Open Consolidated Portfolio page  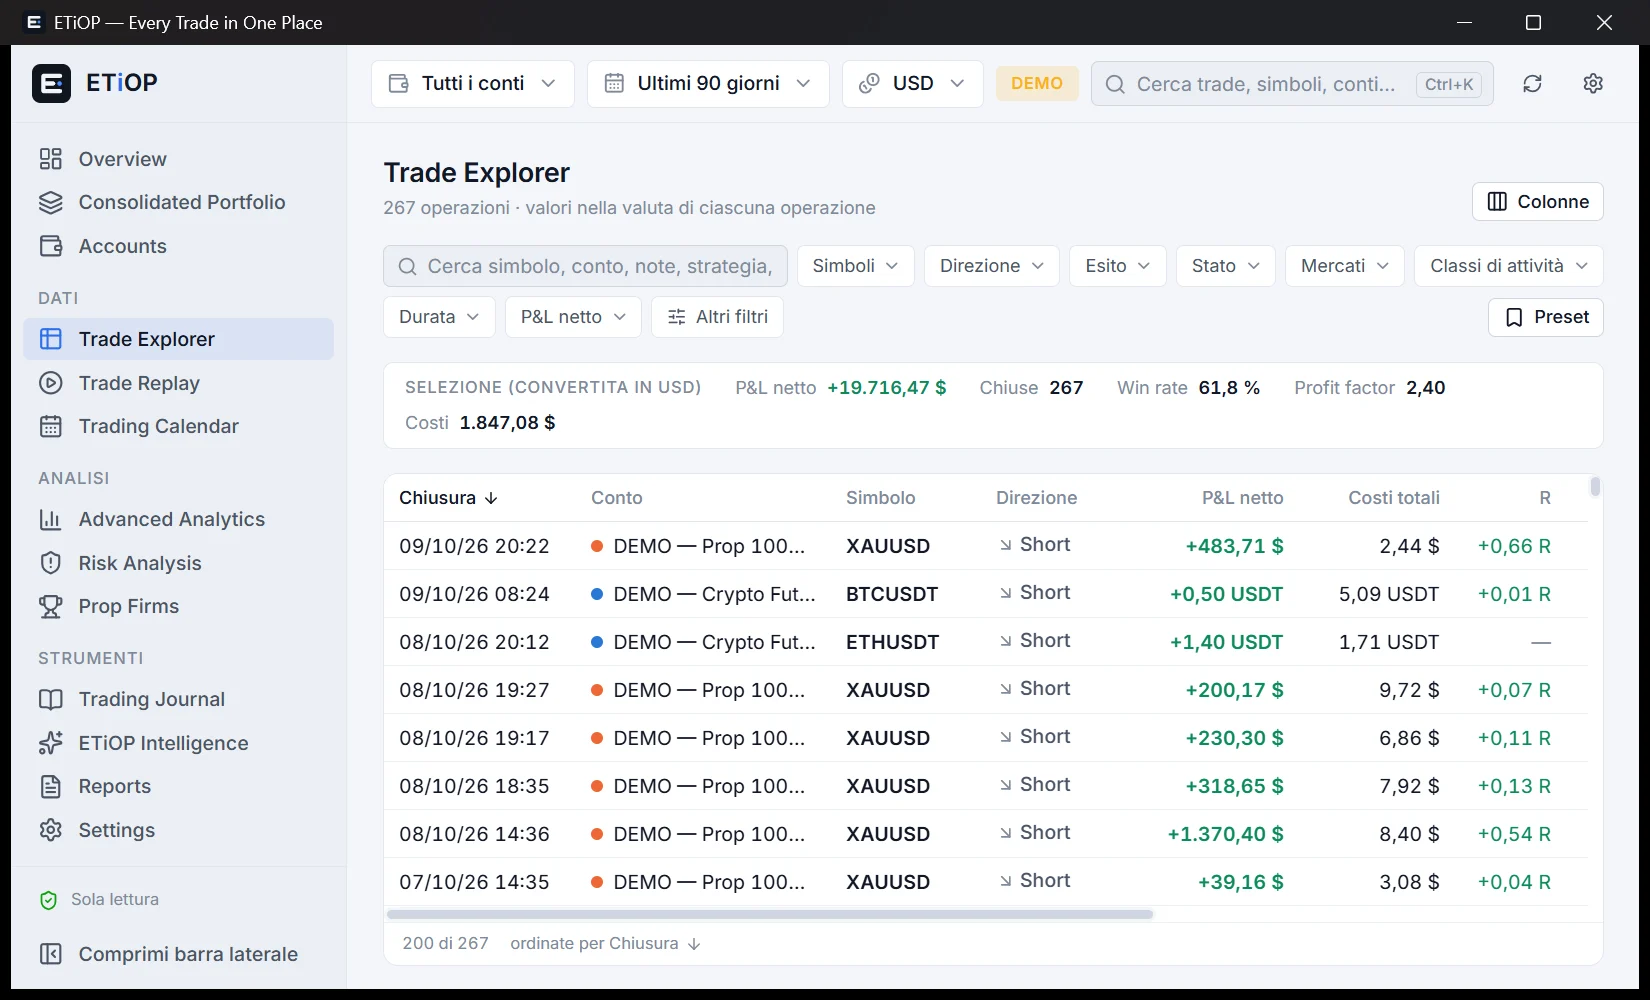coord(178,202)
